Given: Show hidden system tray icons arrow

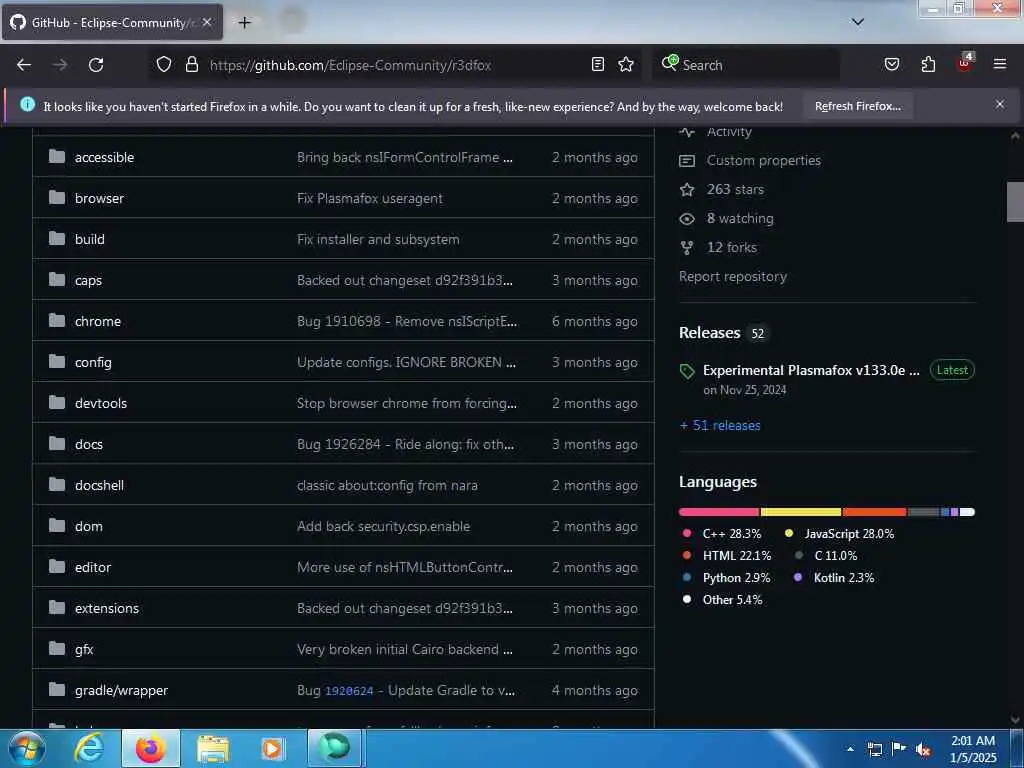Looking at the screenshot, I should pyautogui.click(x=850, y=749).
